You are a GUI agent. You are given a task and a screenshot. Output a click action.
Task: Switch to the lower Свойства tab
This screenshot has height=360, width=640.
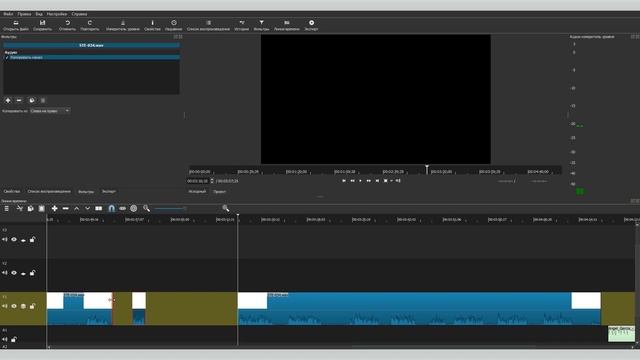coord(12,191)
